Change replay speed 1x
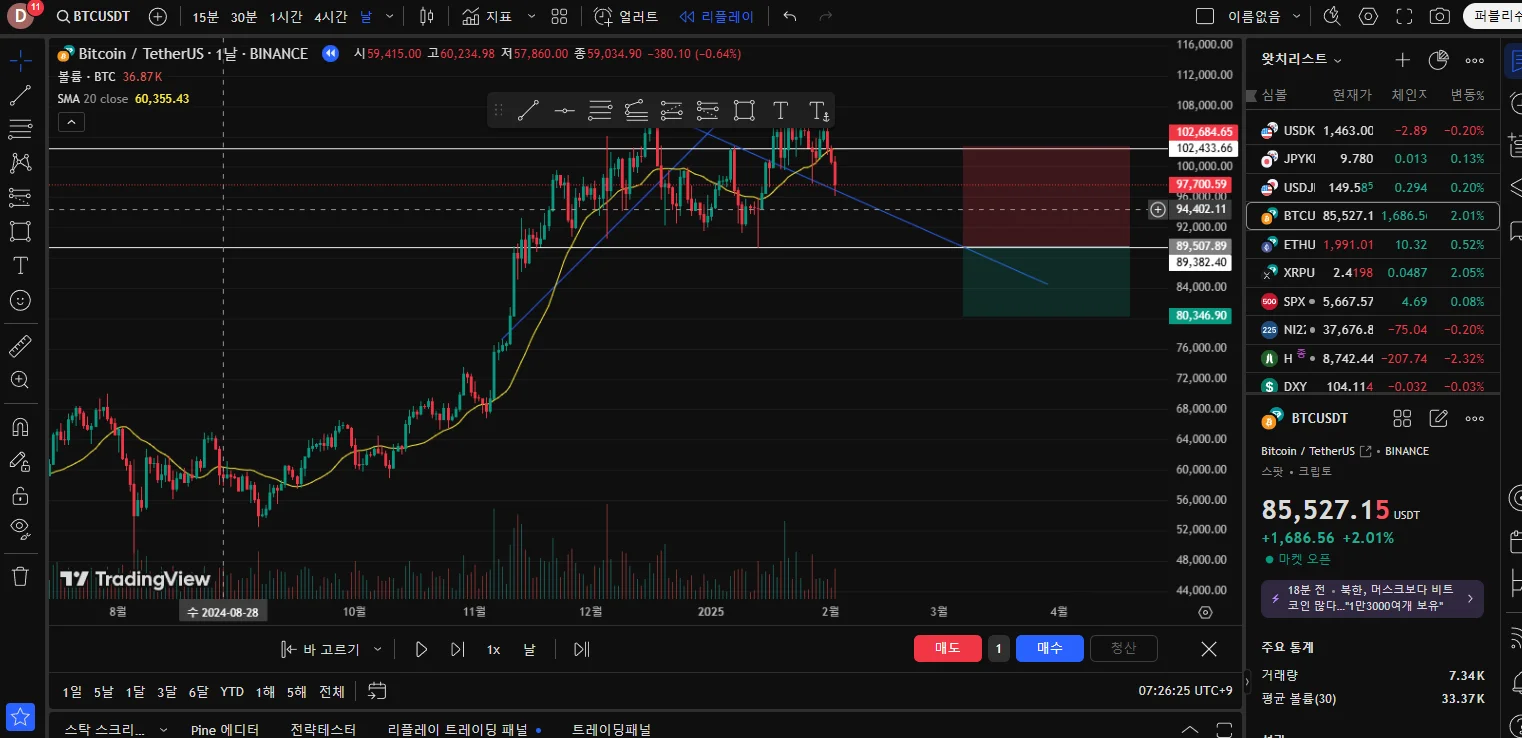1522x738 pixels. click(493, 649)
